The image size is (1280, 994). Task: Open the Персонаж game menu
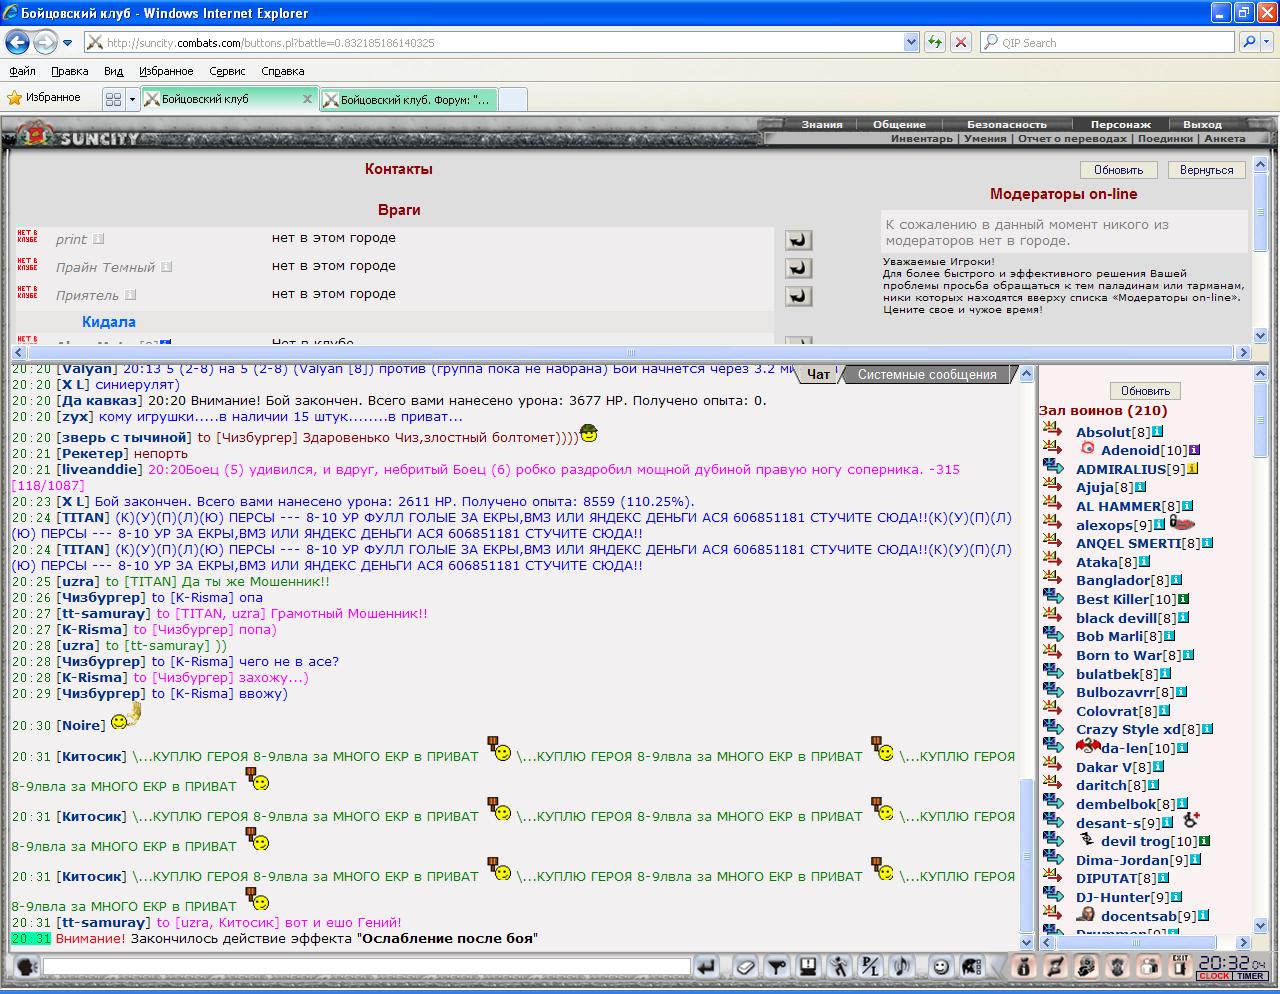(1120, 124)
